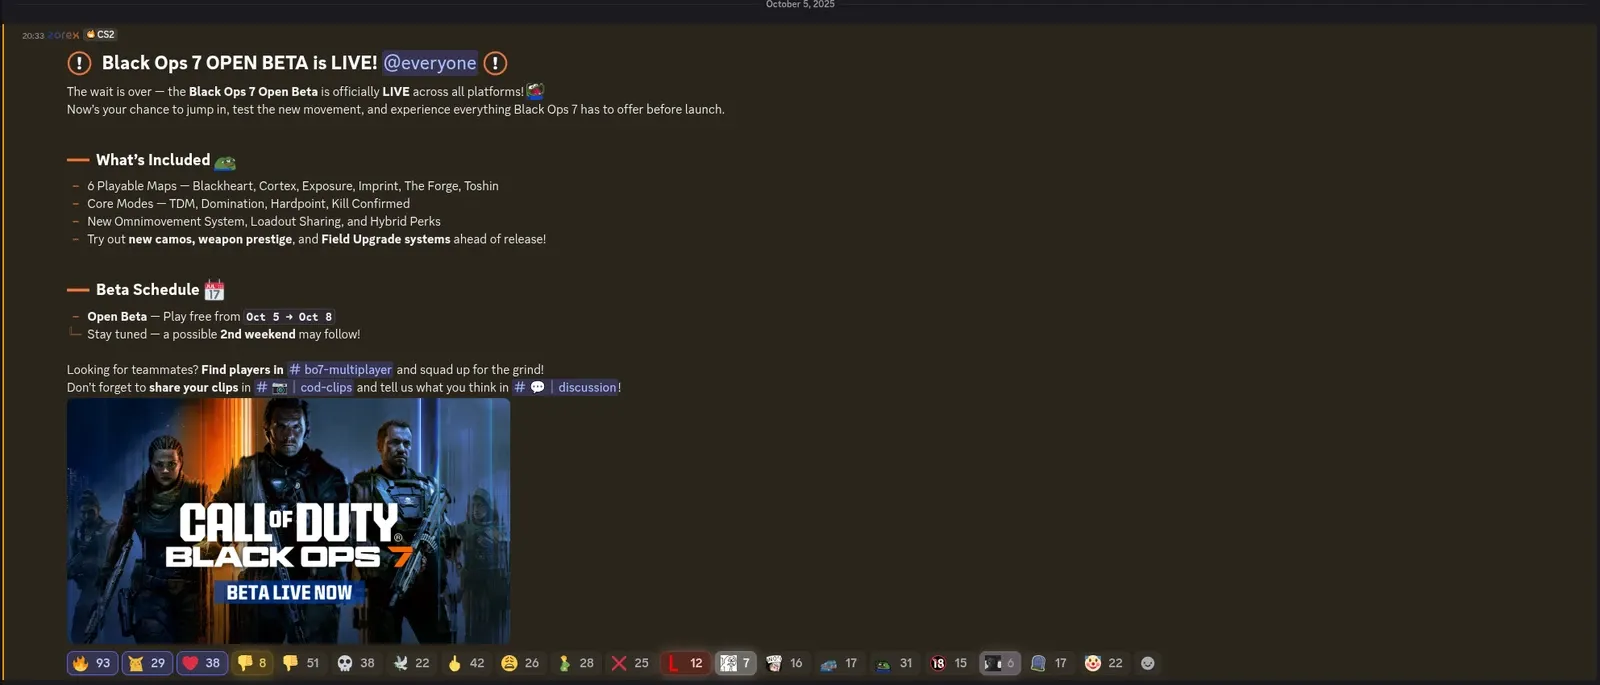This screenshot has height=685, width=1600.
Task: Toggle the surprised Pikachu reaction with 29
Action: [x=147, y=663]
